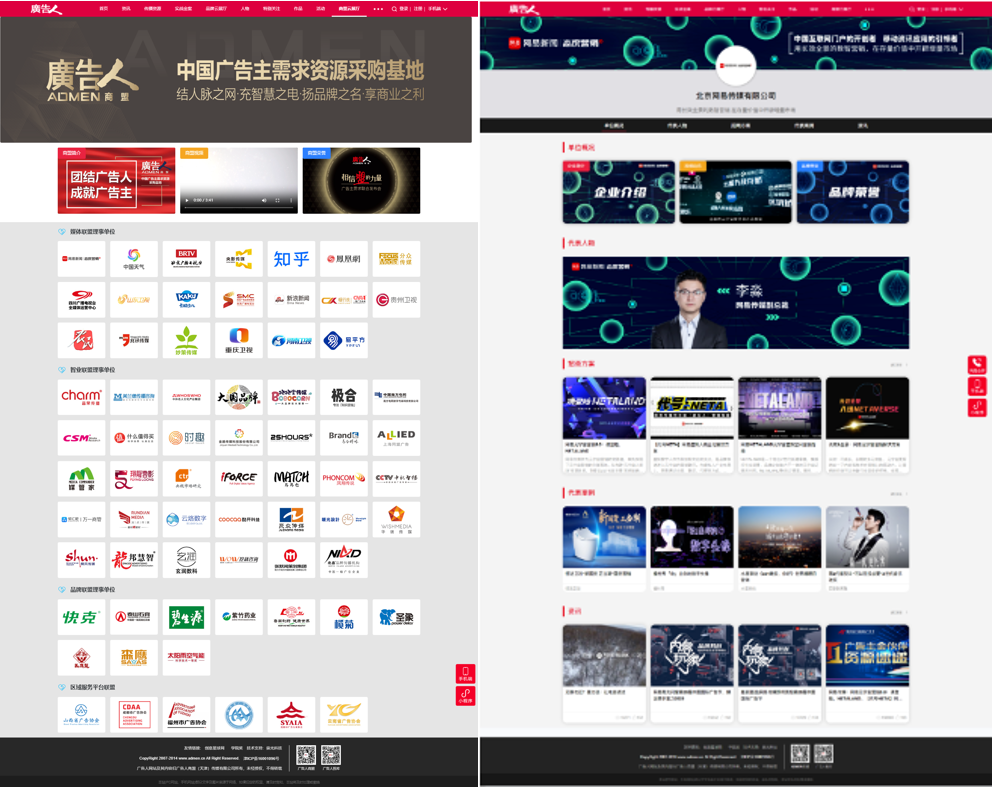Toggle fullscreen on the left page video
The width and height of the screenshot is (993, 788).
[277, 200]
